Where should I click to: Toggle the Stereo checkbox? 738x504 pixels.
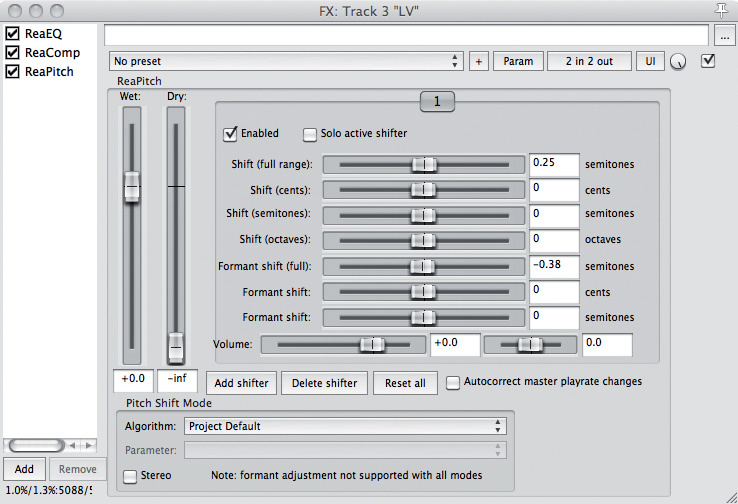tap(130, 476)
